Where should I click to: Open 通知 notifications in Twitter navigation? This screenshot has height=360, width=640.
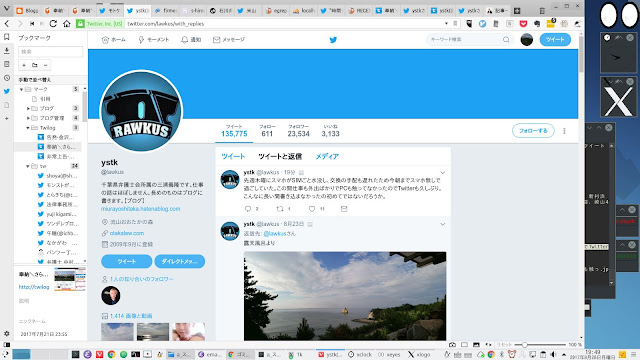(191, 40)
